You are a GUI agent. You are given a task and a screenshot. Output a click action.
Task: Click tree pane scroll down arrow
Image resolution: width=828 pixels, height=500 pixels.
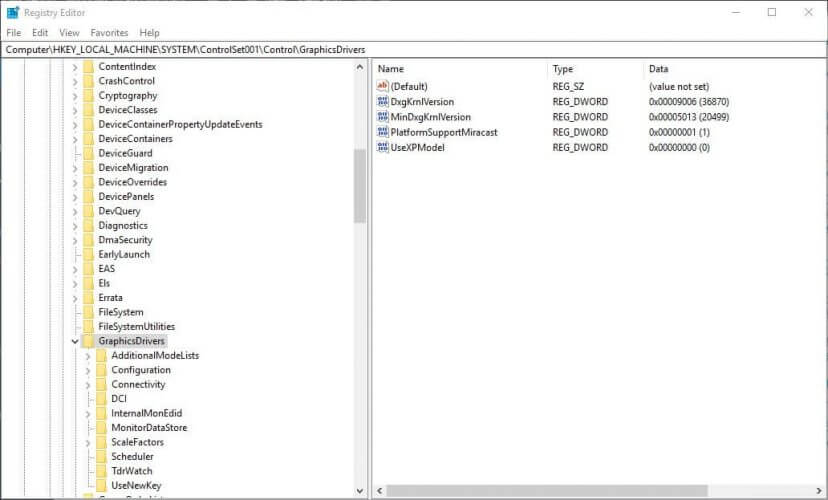pyautogui.click(x=360, y=491)
